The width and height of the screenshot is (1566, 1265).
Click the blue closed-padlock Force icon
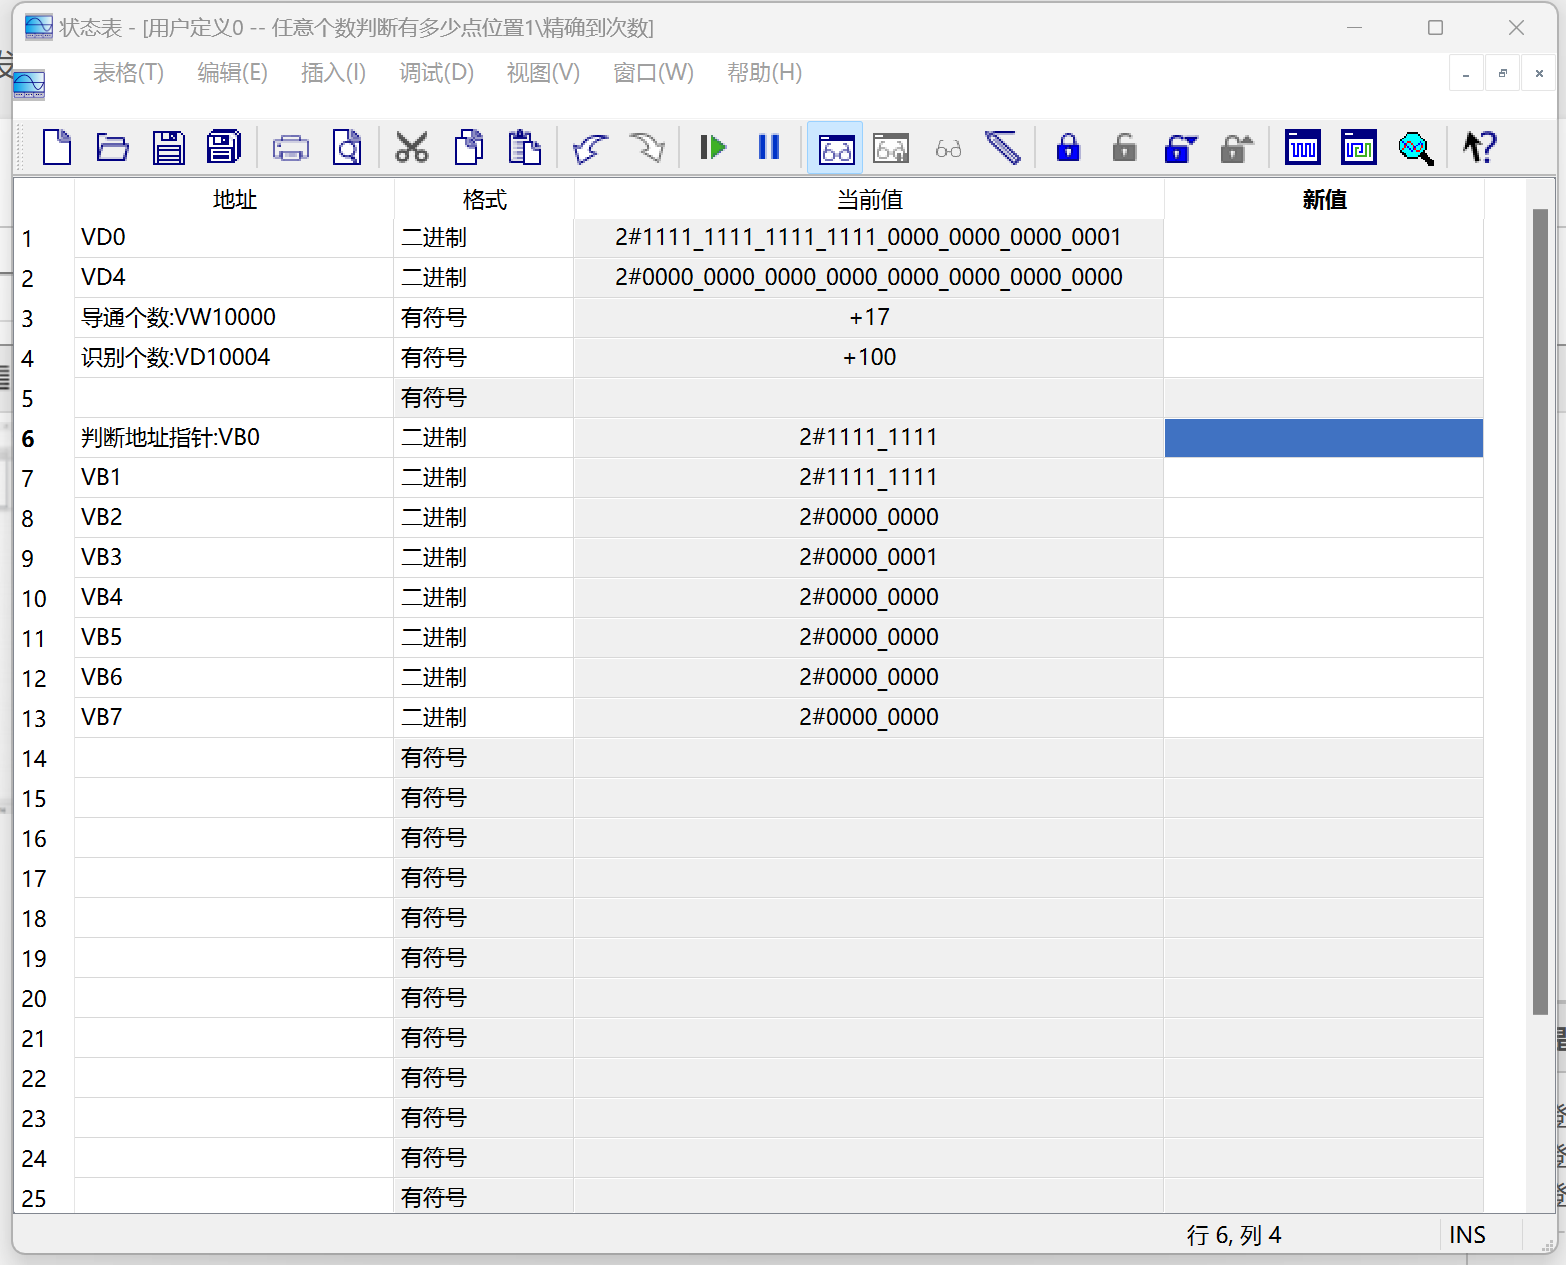tap(1068, 148)
